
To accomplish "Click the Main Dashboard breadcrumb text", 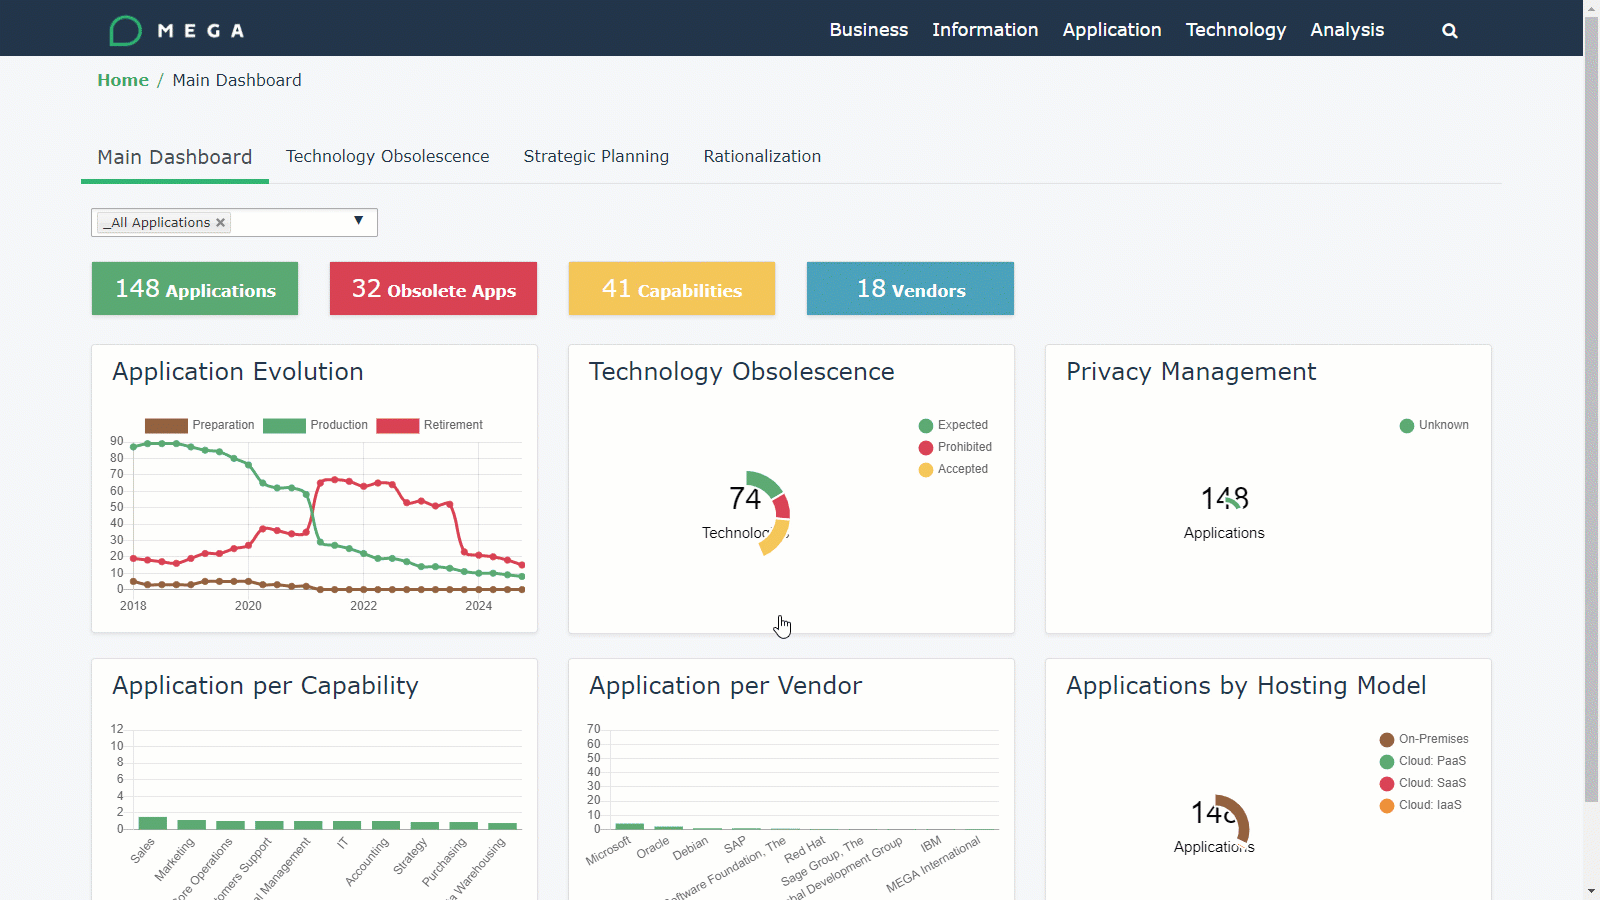I will click(237, 80).
